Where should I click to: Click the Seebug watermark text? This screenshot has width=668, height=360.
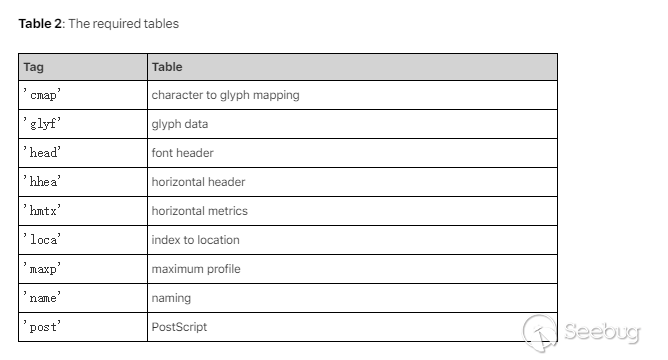[x=602, y=332]
